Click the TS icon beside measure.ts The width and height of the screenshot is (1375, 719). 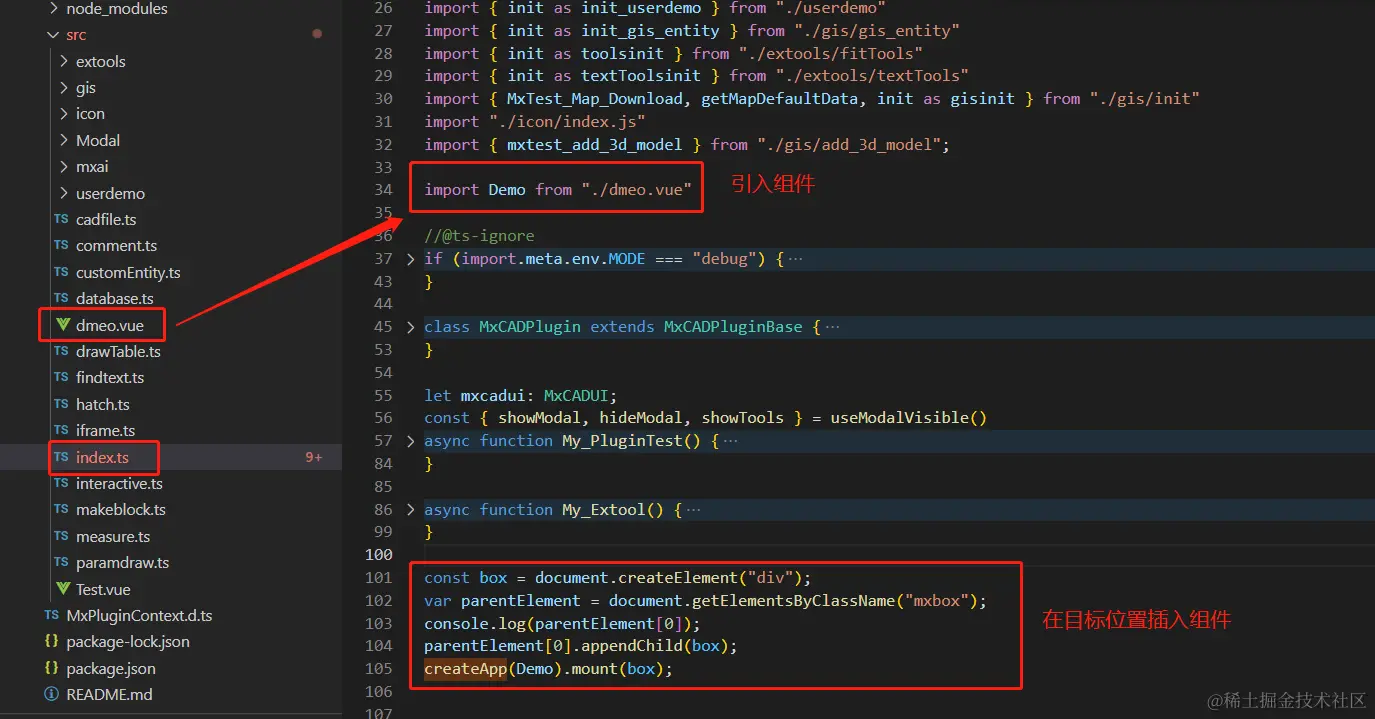point(62,537)
